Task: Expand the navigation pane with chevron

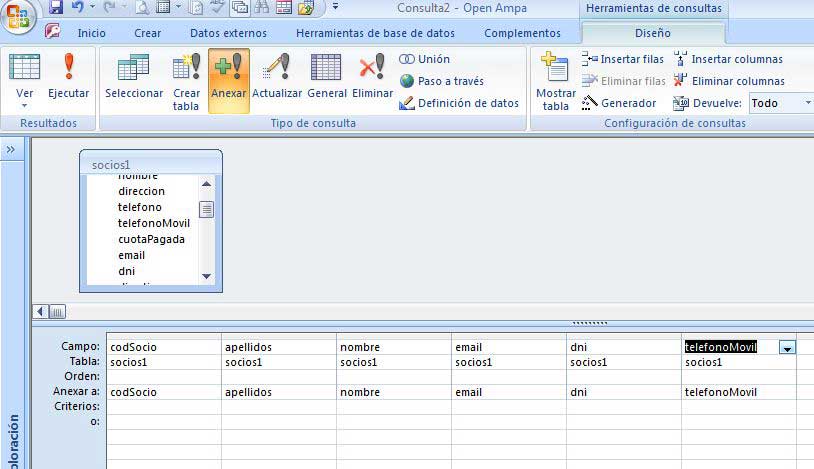Action: 11,149
